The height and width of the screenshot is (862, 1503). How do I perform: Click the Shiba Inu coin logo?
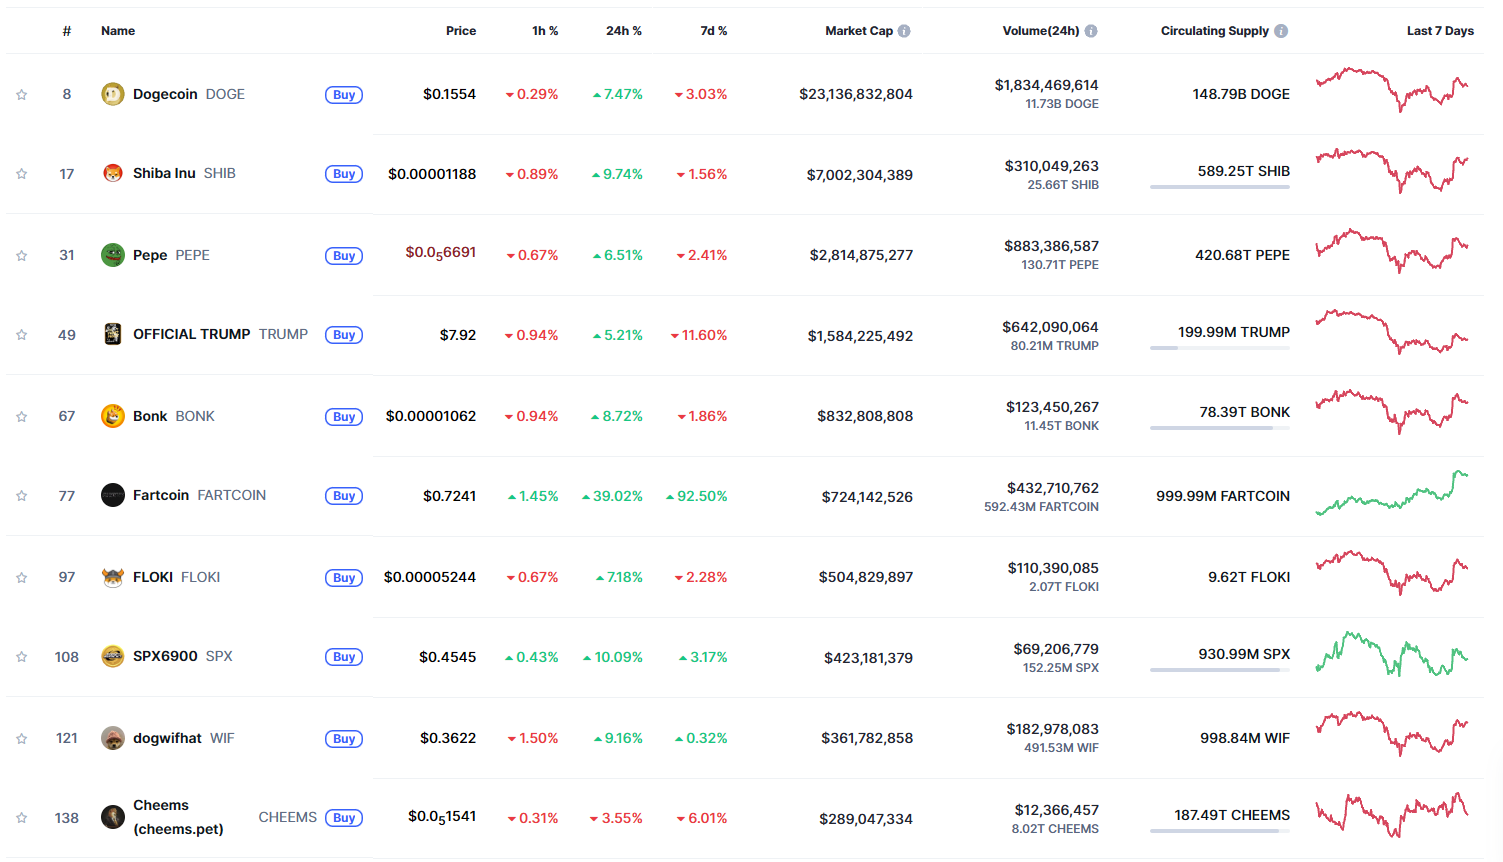coord(113,173)
